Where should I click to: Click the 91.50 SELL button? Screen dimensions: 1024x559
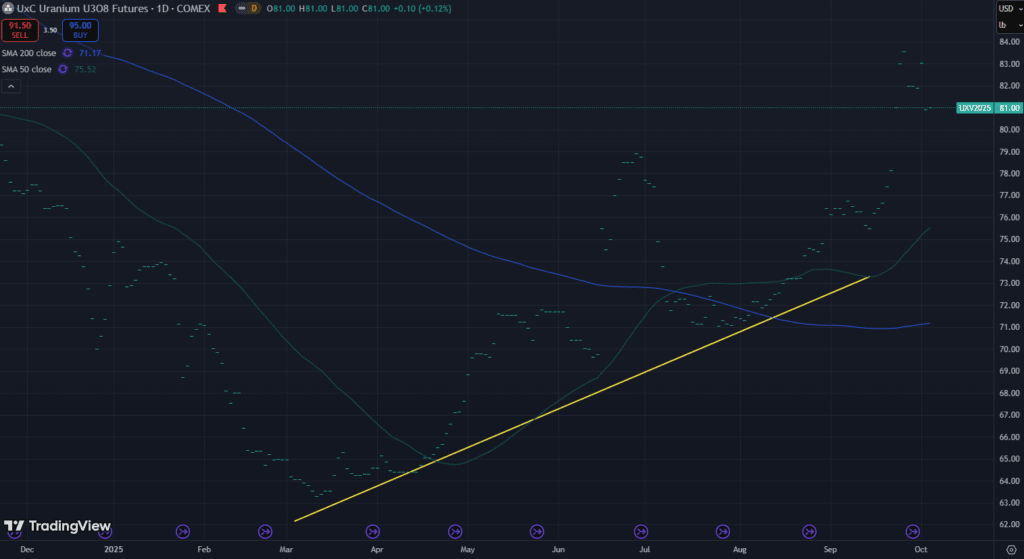pos(19,30)
